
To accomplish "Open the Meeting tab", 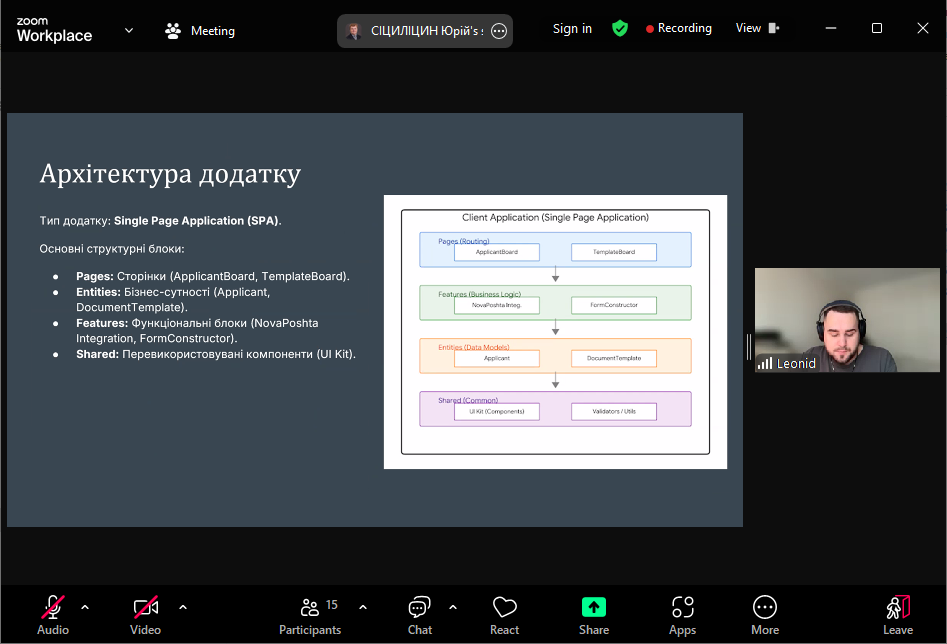I will (x=200, y=31).
